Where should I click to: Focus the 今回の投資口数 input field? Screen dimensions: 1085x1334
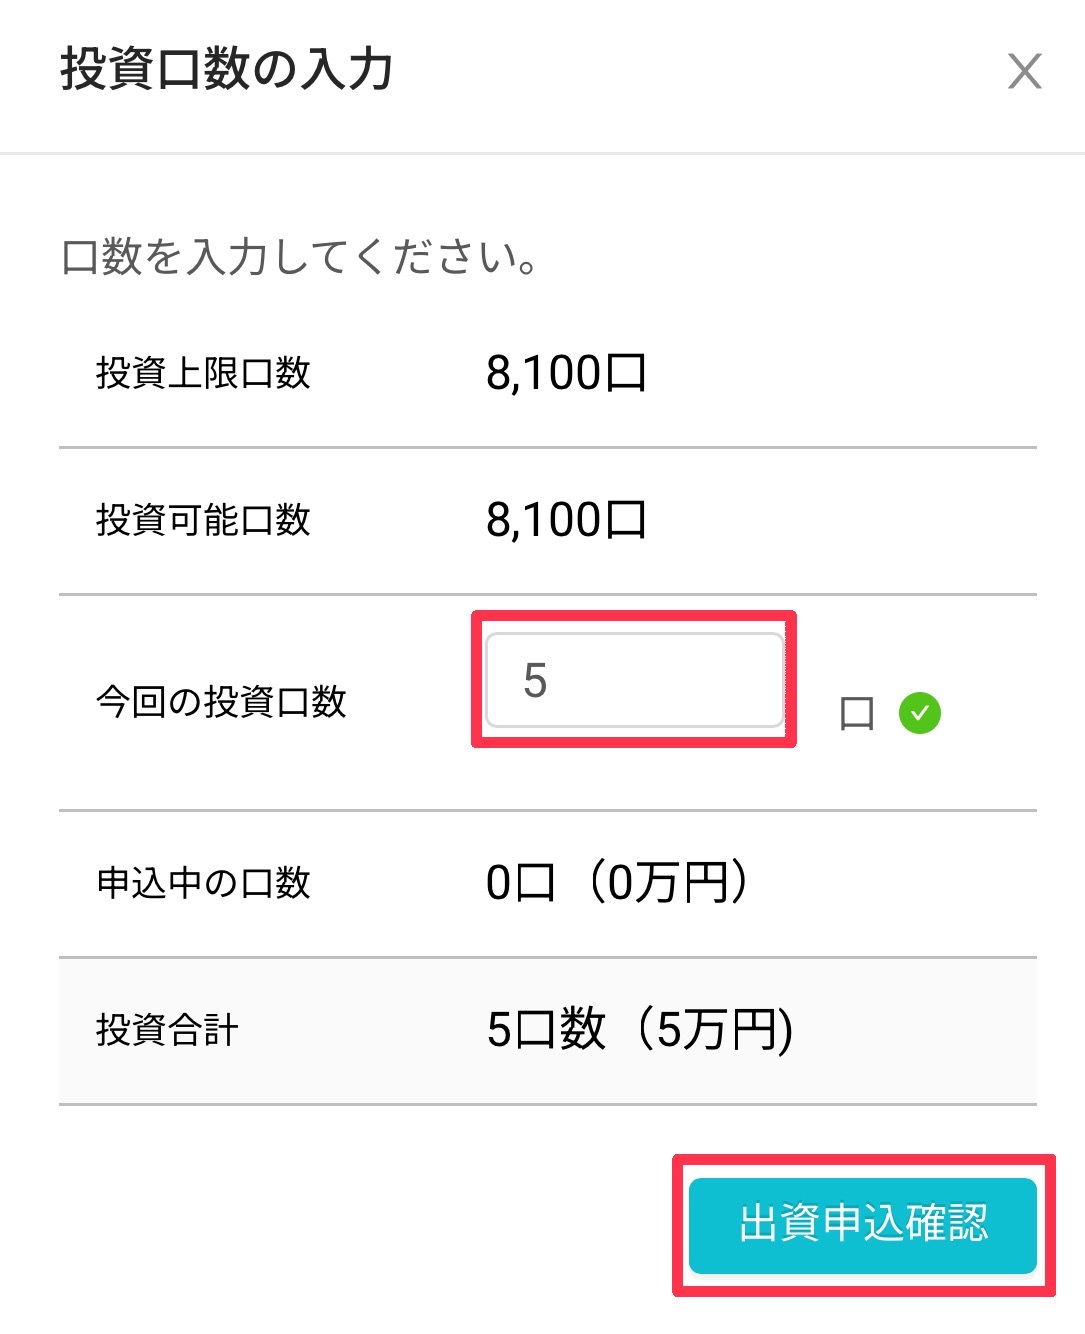[x=635, y=680]
